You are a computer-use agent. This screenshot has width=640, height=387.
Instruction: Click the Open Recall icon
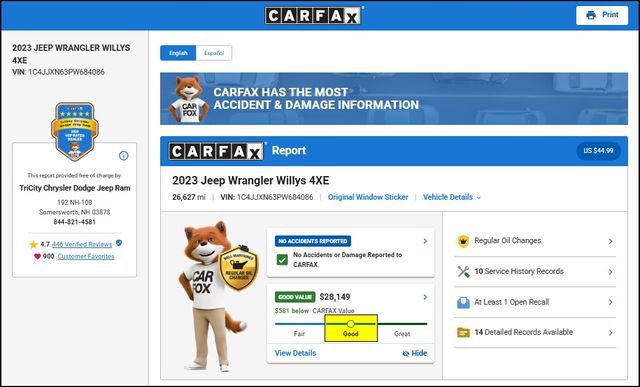click(463, 302)
